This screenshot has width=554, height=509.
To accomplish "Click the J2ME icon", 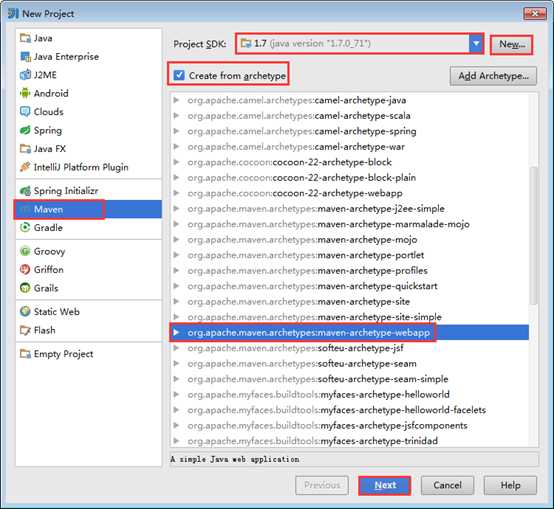I will click(x=25, y=75).
